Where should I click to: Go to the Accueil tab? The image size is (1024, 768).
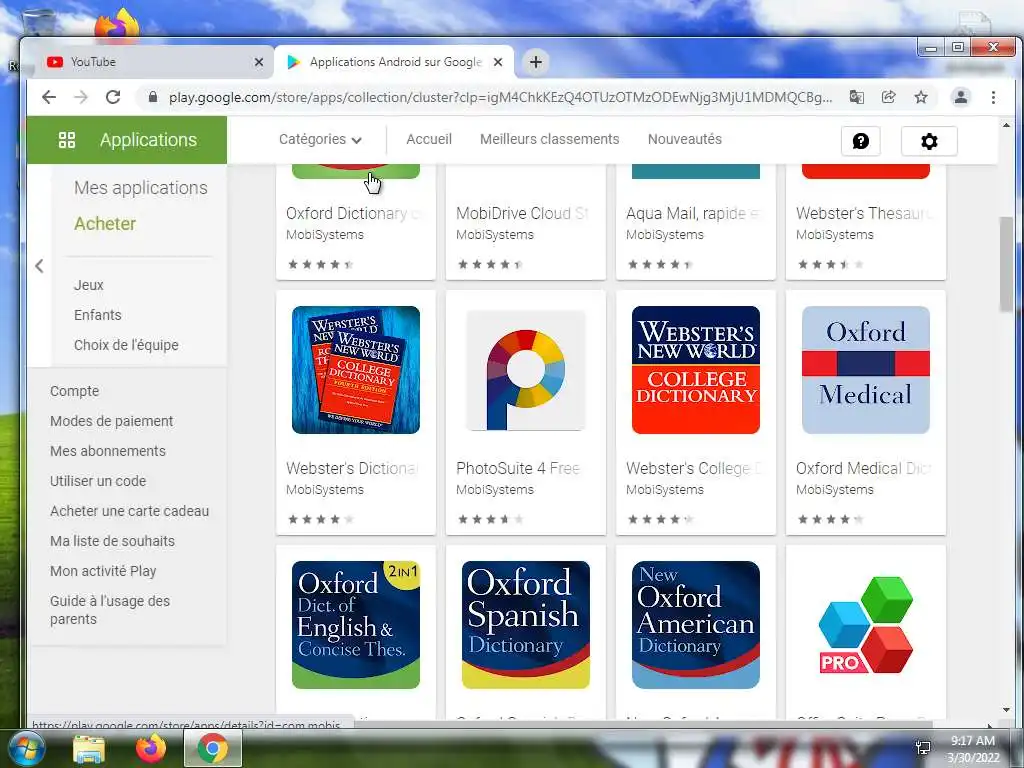tap(429, 139)
